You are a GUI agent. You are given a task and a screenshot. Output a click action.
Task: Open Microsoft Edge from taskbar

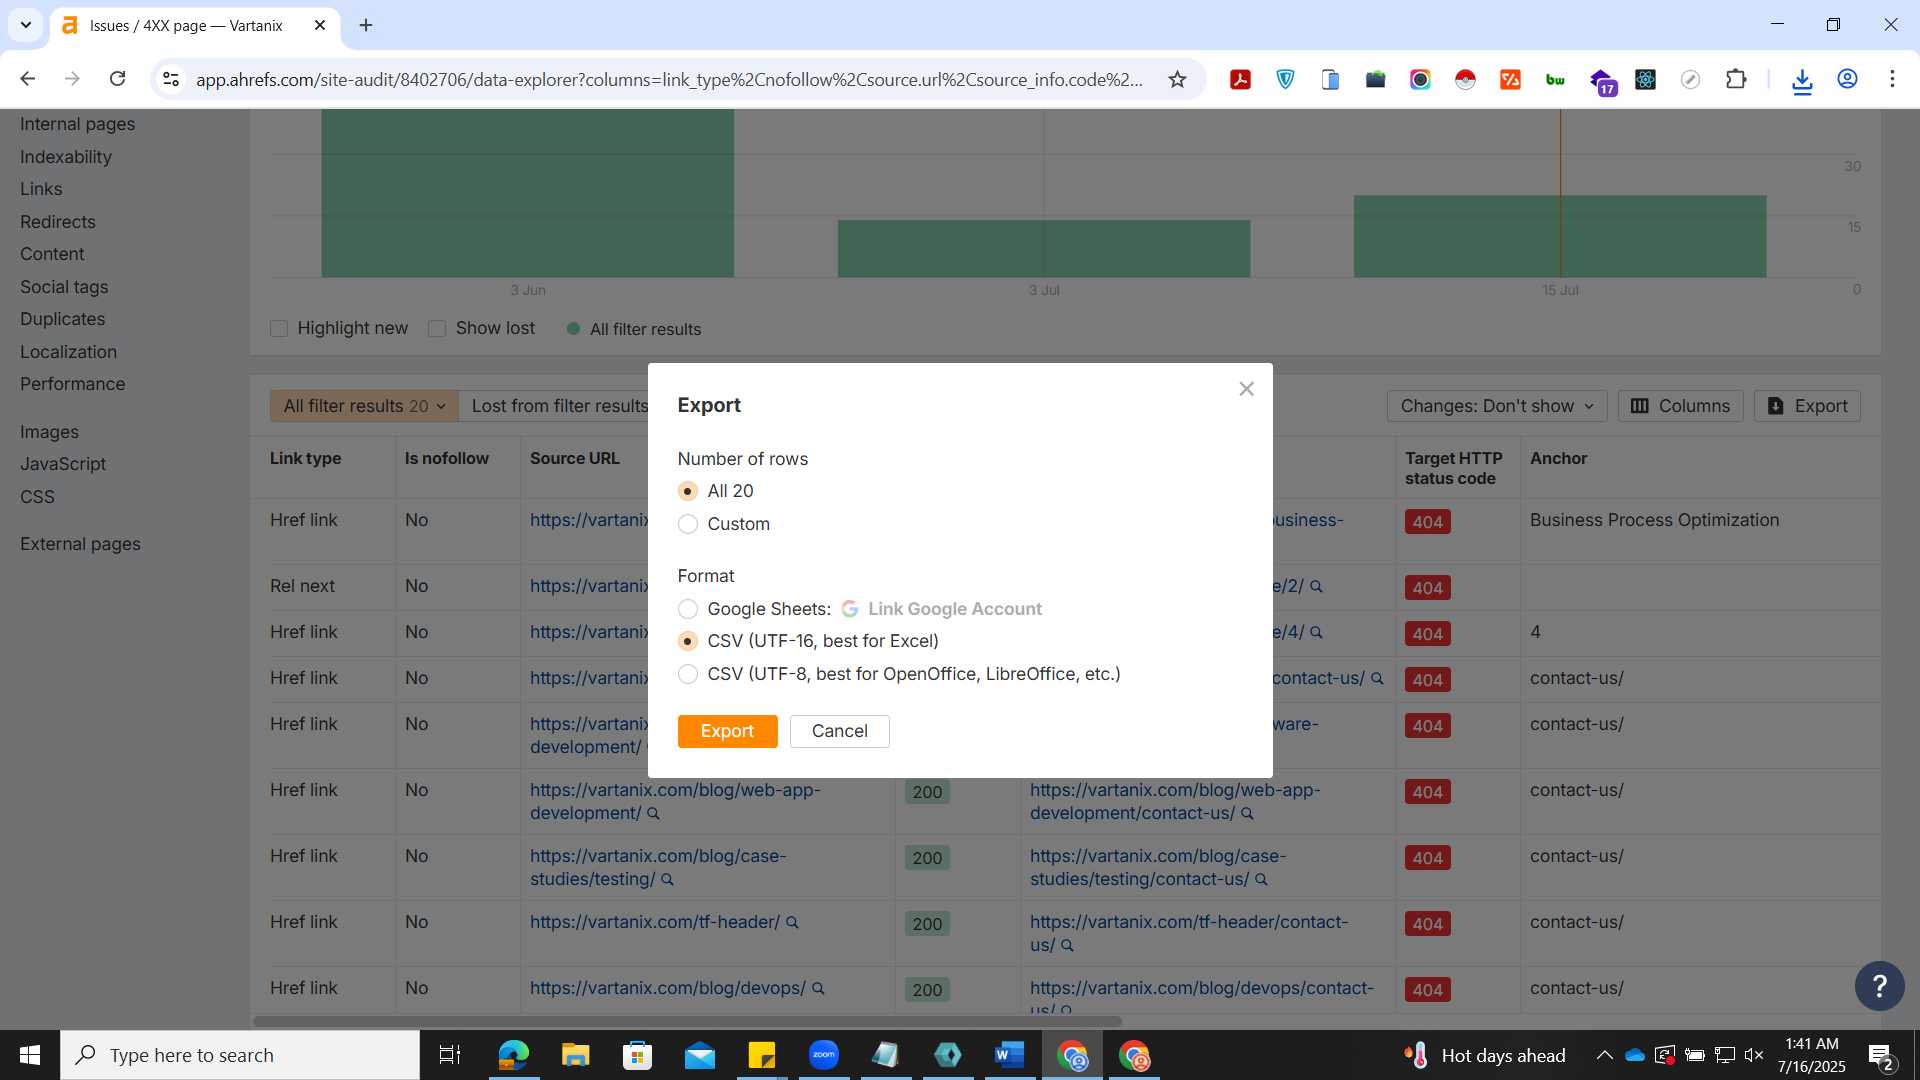[513, 1055]
